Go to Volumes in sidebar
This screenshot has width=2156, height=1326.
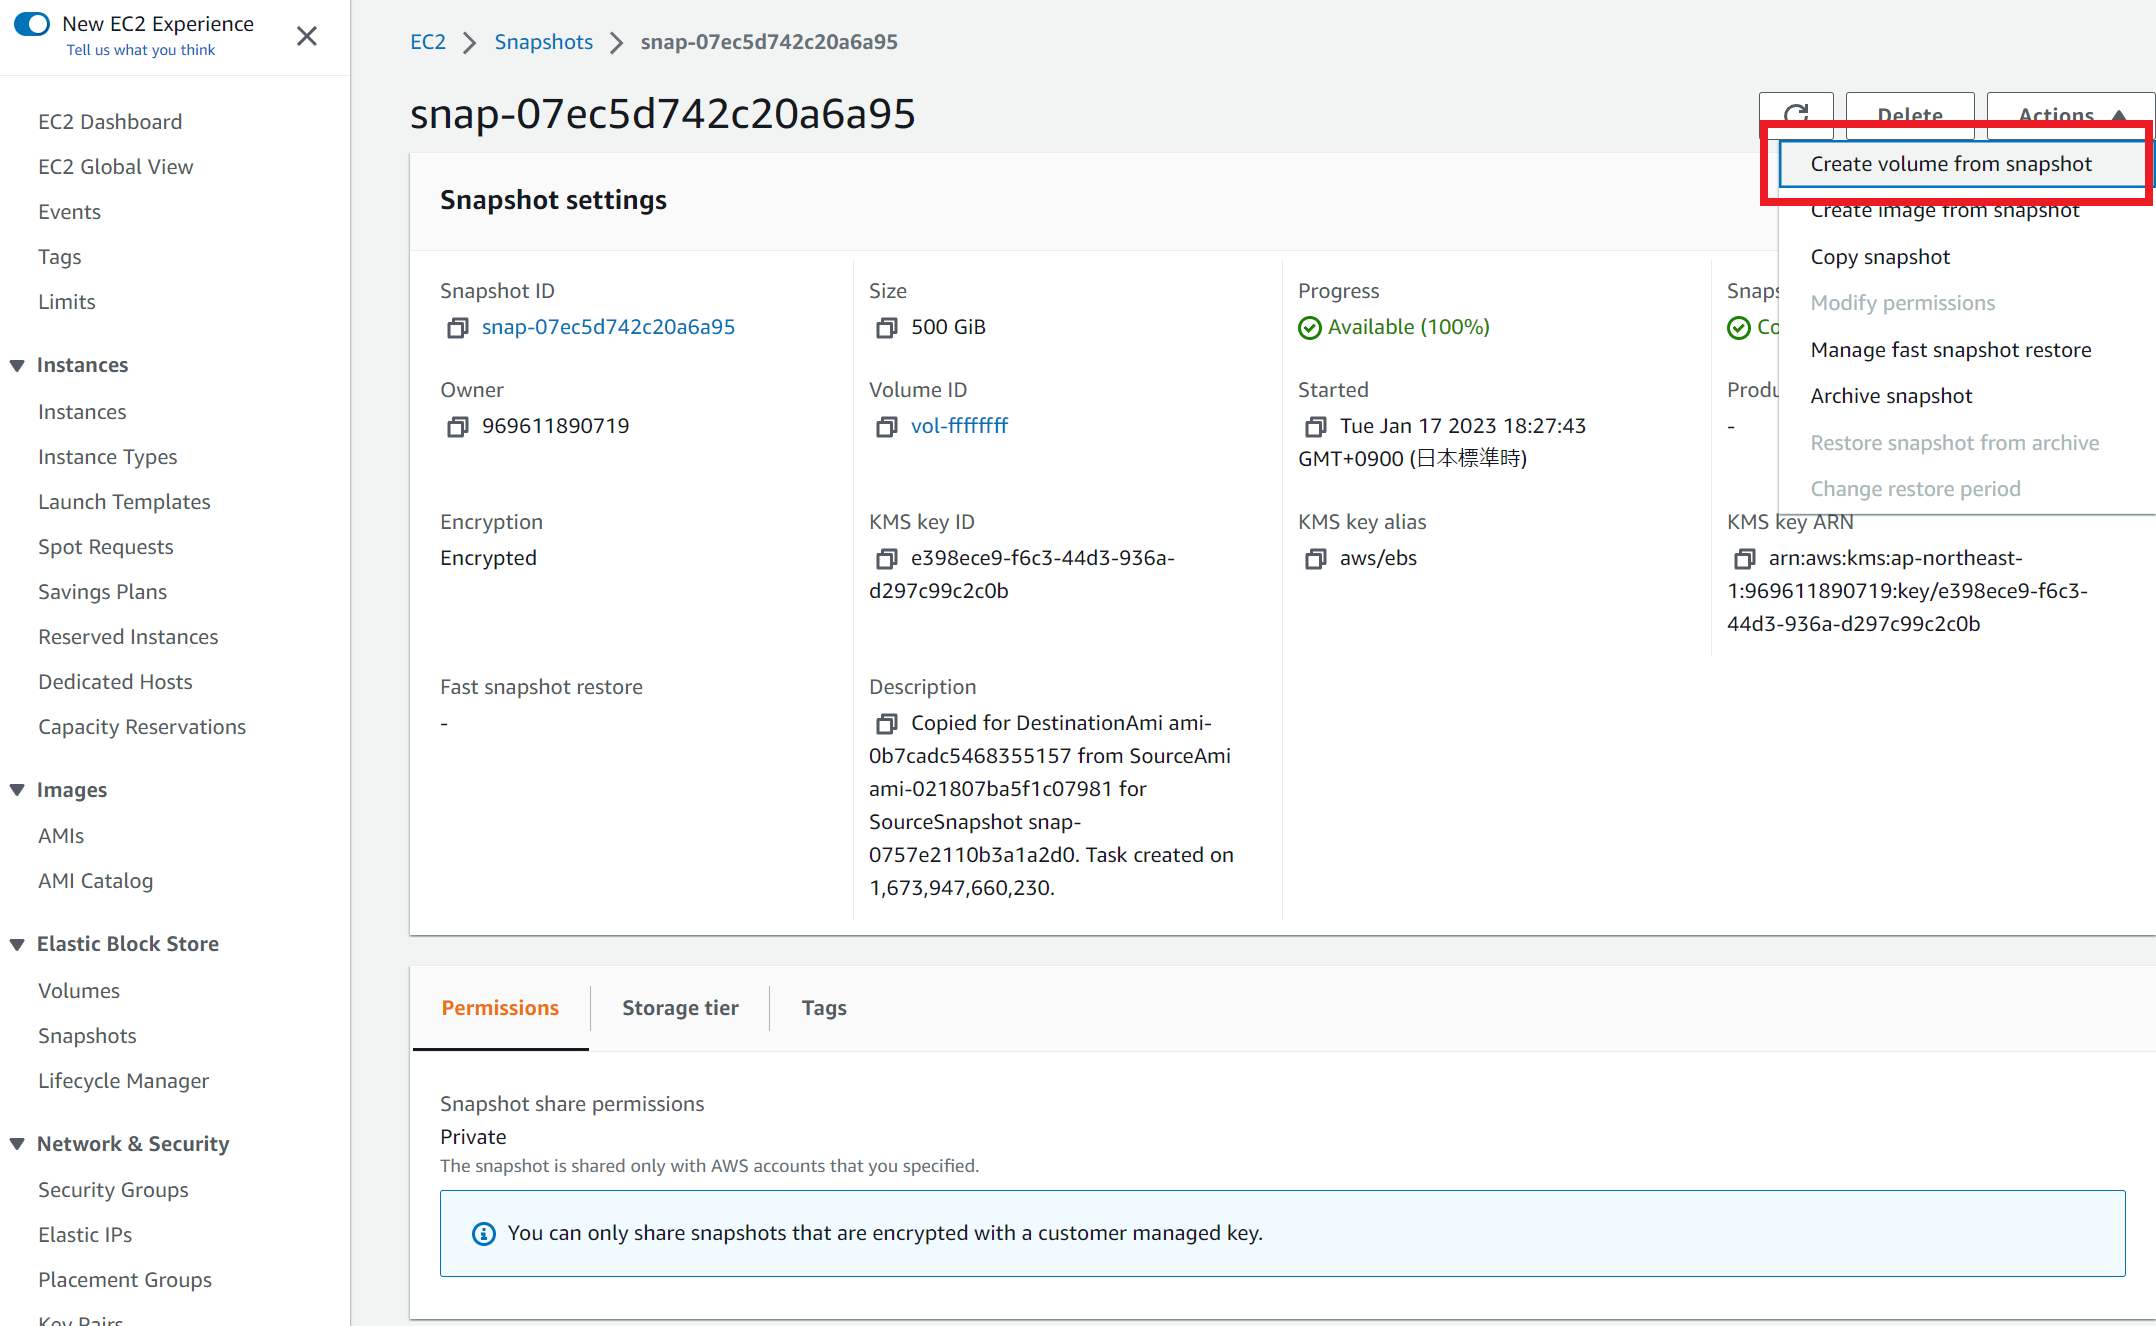pyautogui.click(x=79, y=991)
